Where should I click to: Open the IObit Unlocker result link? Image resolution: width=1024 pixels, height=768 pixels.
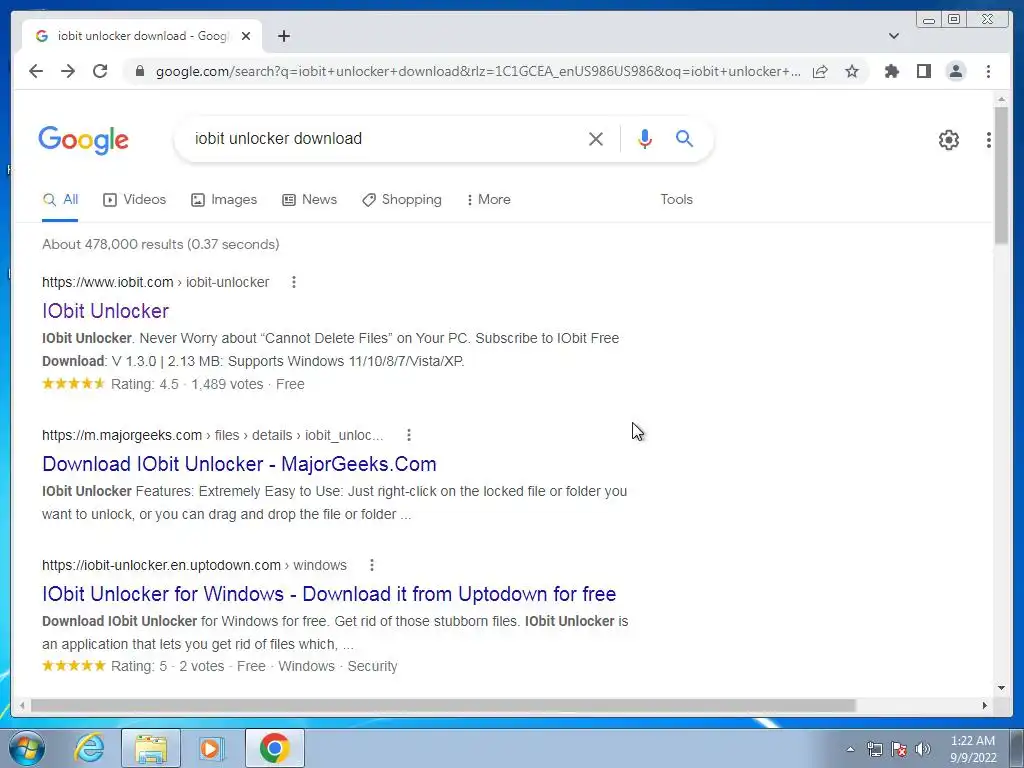[x=105, y=311]
